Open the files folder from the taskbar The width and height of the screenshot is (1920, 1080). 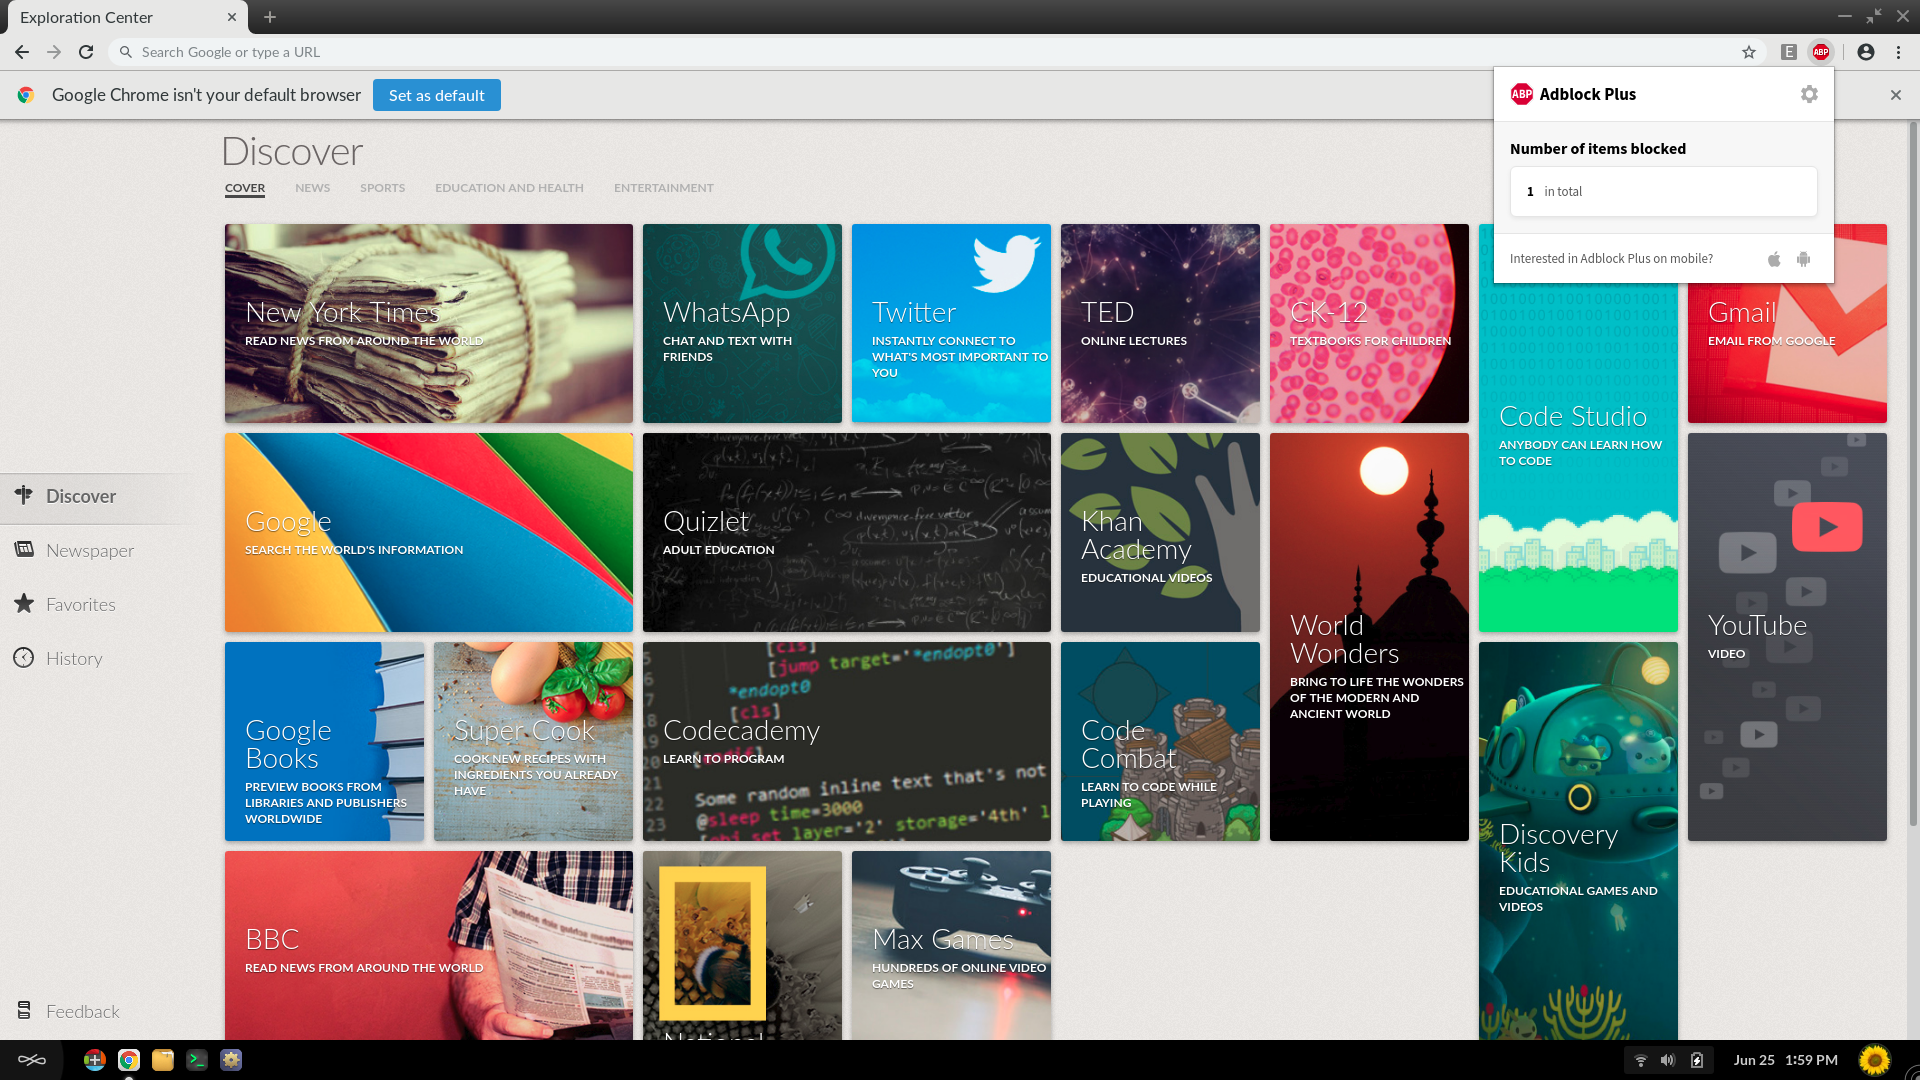pos(163,1060)
